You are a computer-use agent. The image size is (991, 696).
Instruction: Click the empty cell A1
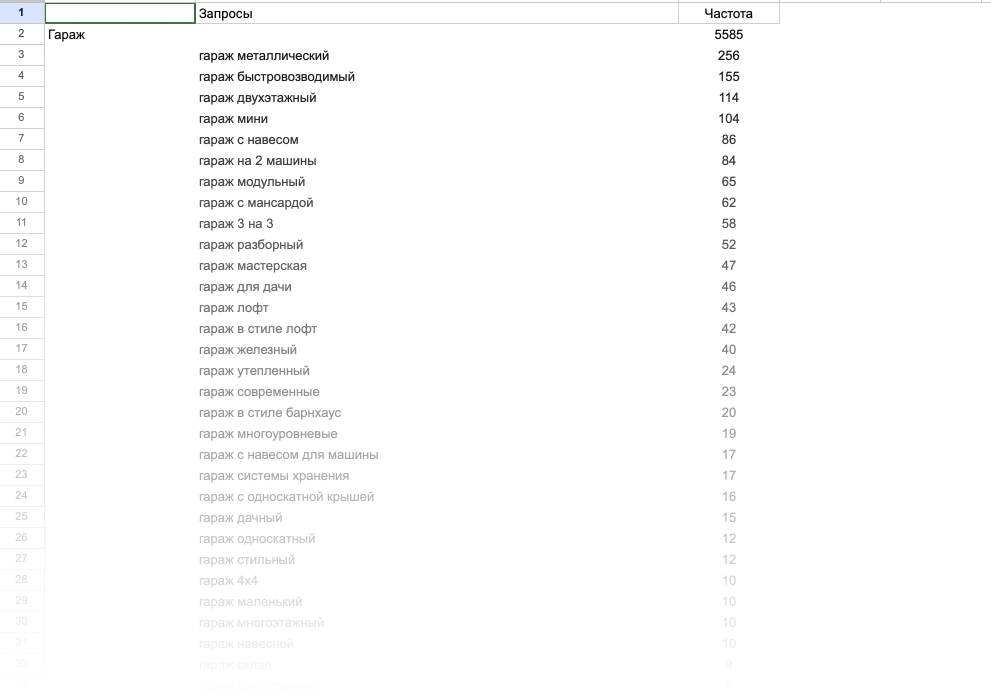pos(120,13)
